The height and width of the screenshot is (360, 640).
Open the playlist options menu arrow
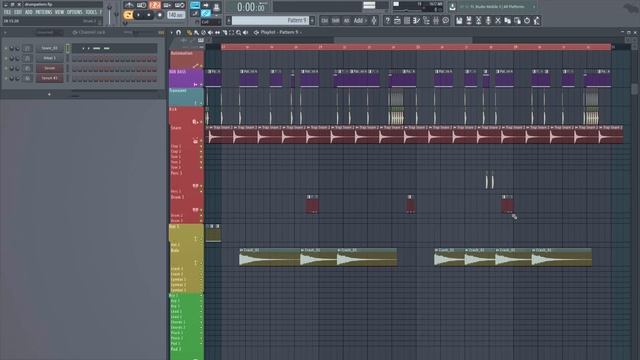[x=171, y=32]
